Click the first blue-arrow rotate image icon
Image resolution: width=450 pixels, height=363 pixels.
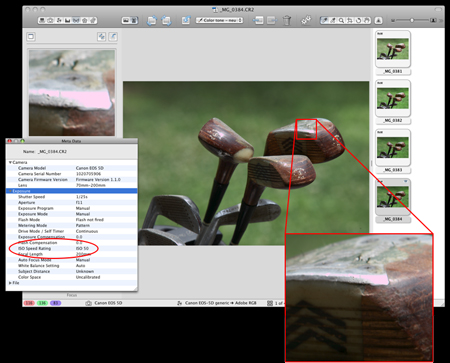(x=152, y=21)
